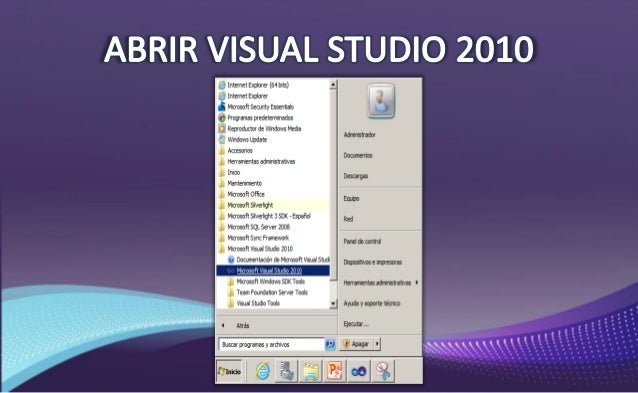The width and height of the screenshot is (638, 393).
Task: Click the Internet Explorer (64 bits) icon
Action: (x=222, y=85)
